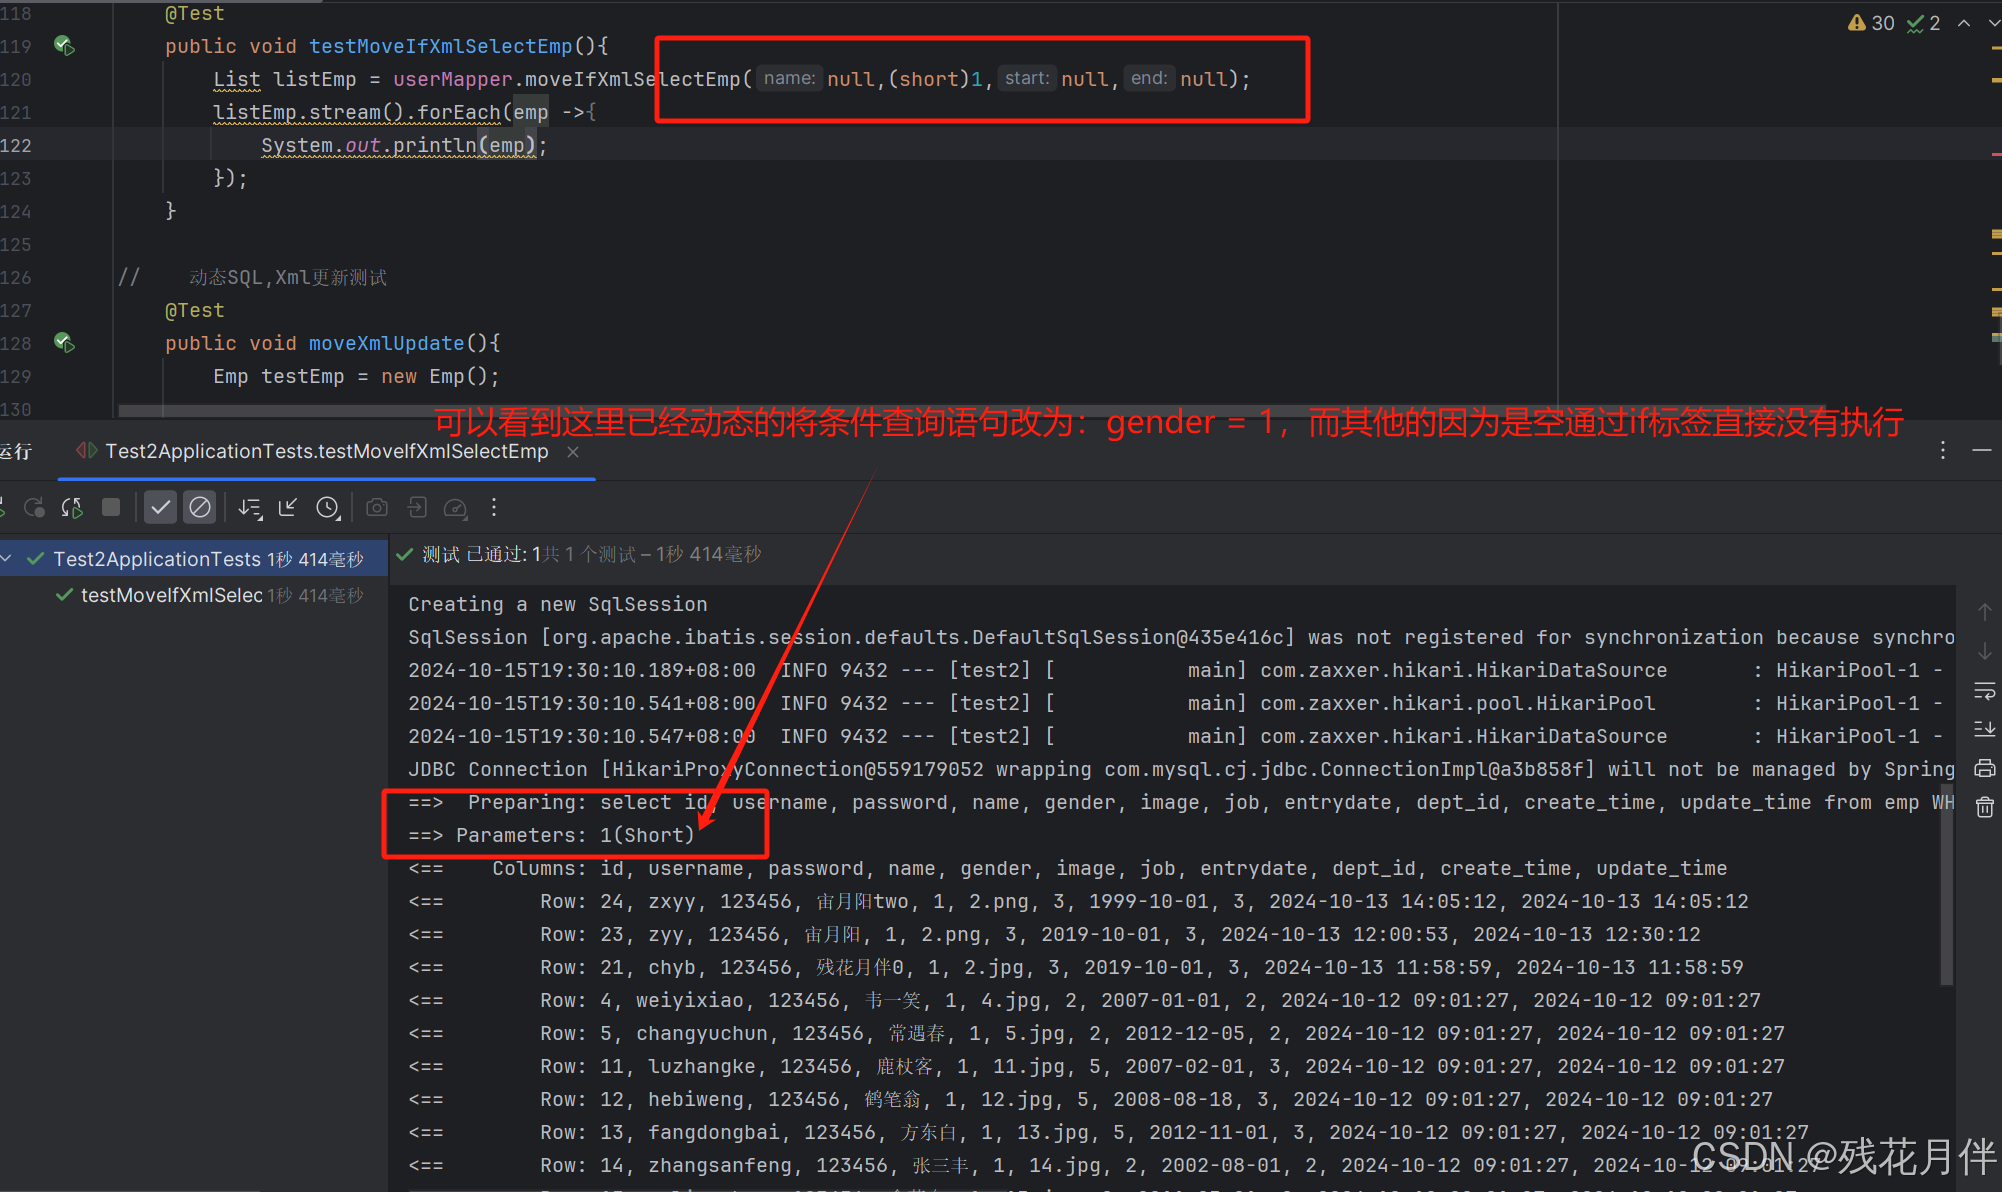Screen dimensions: 2002x1192
Task: Clear console with the trash icon
Action: pyautogui.click(x=1985, y=807)
